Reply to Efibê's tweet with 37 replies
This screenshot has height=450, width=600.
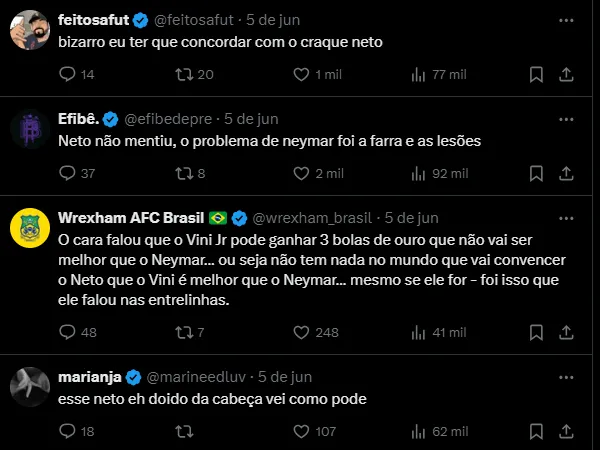click(68, 173)
